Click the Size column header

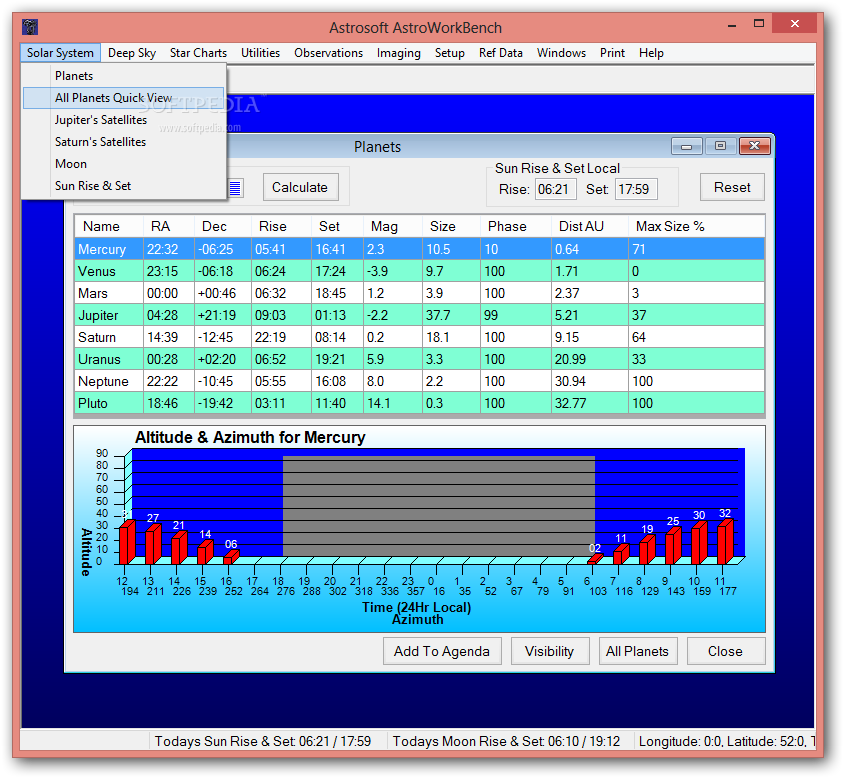pos(452,227)
